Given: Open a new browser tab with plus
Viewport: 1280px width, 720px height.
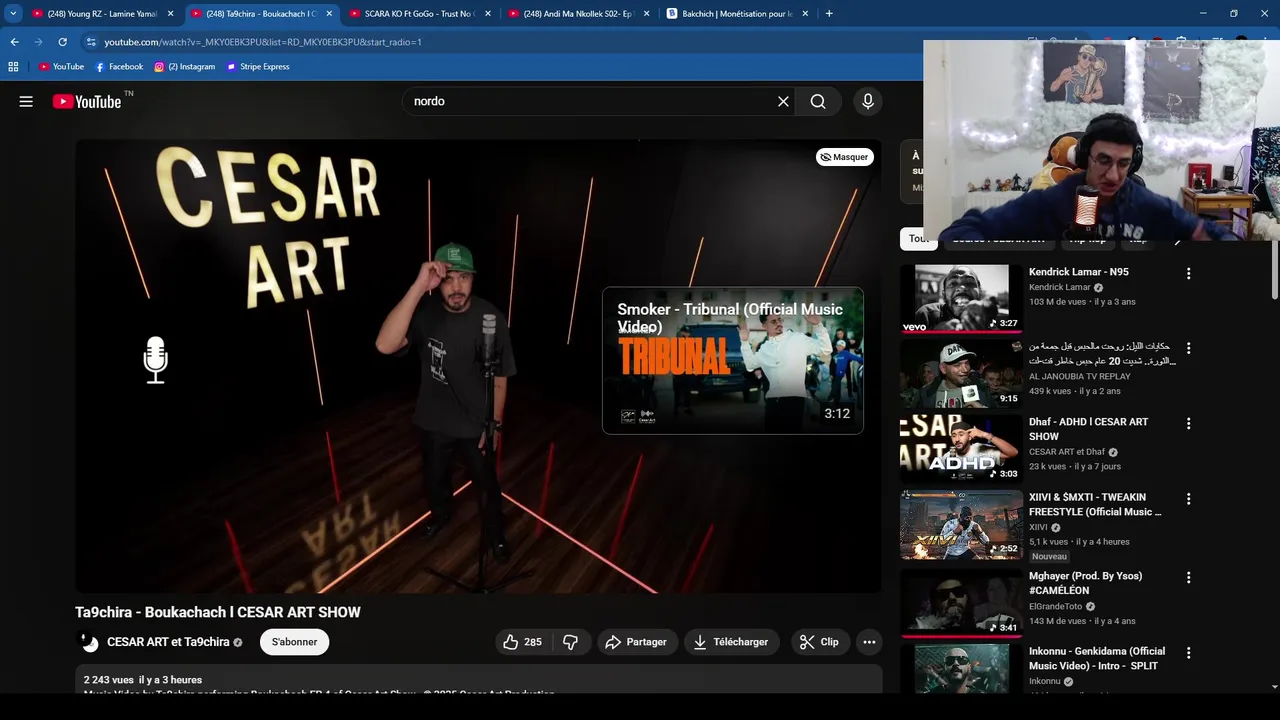Looking at the screenshot, I should 829,14.
